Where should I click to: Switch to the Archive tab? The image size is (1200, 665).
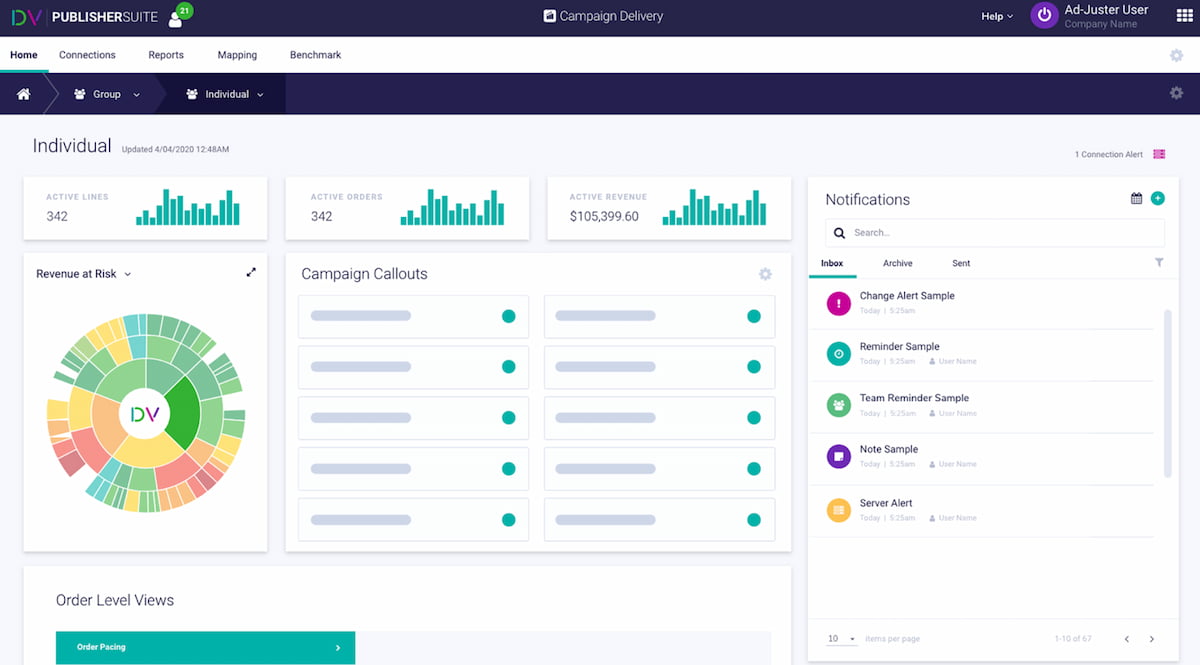tap(897, 263)
